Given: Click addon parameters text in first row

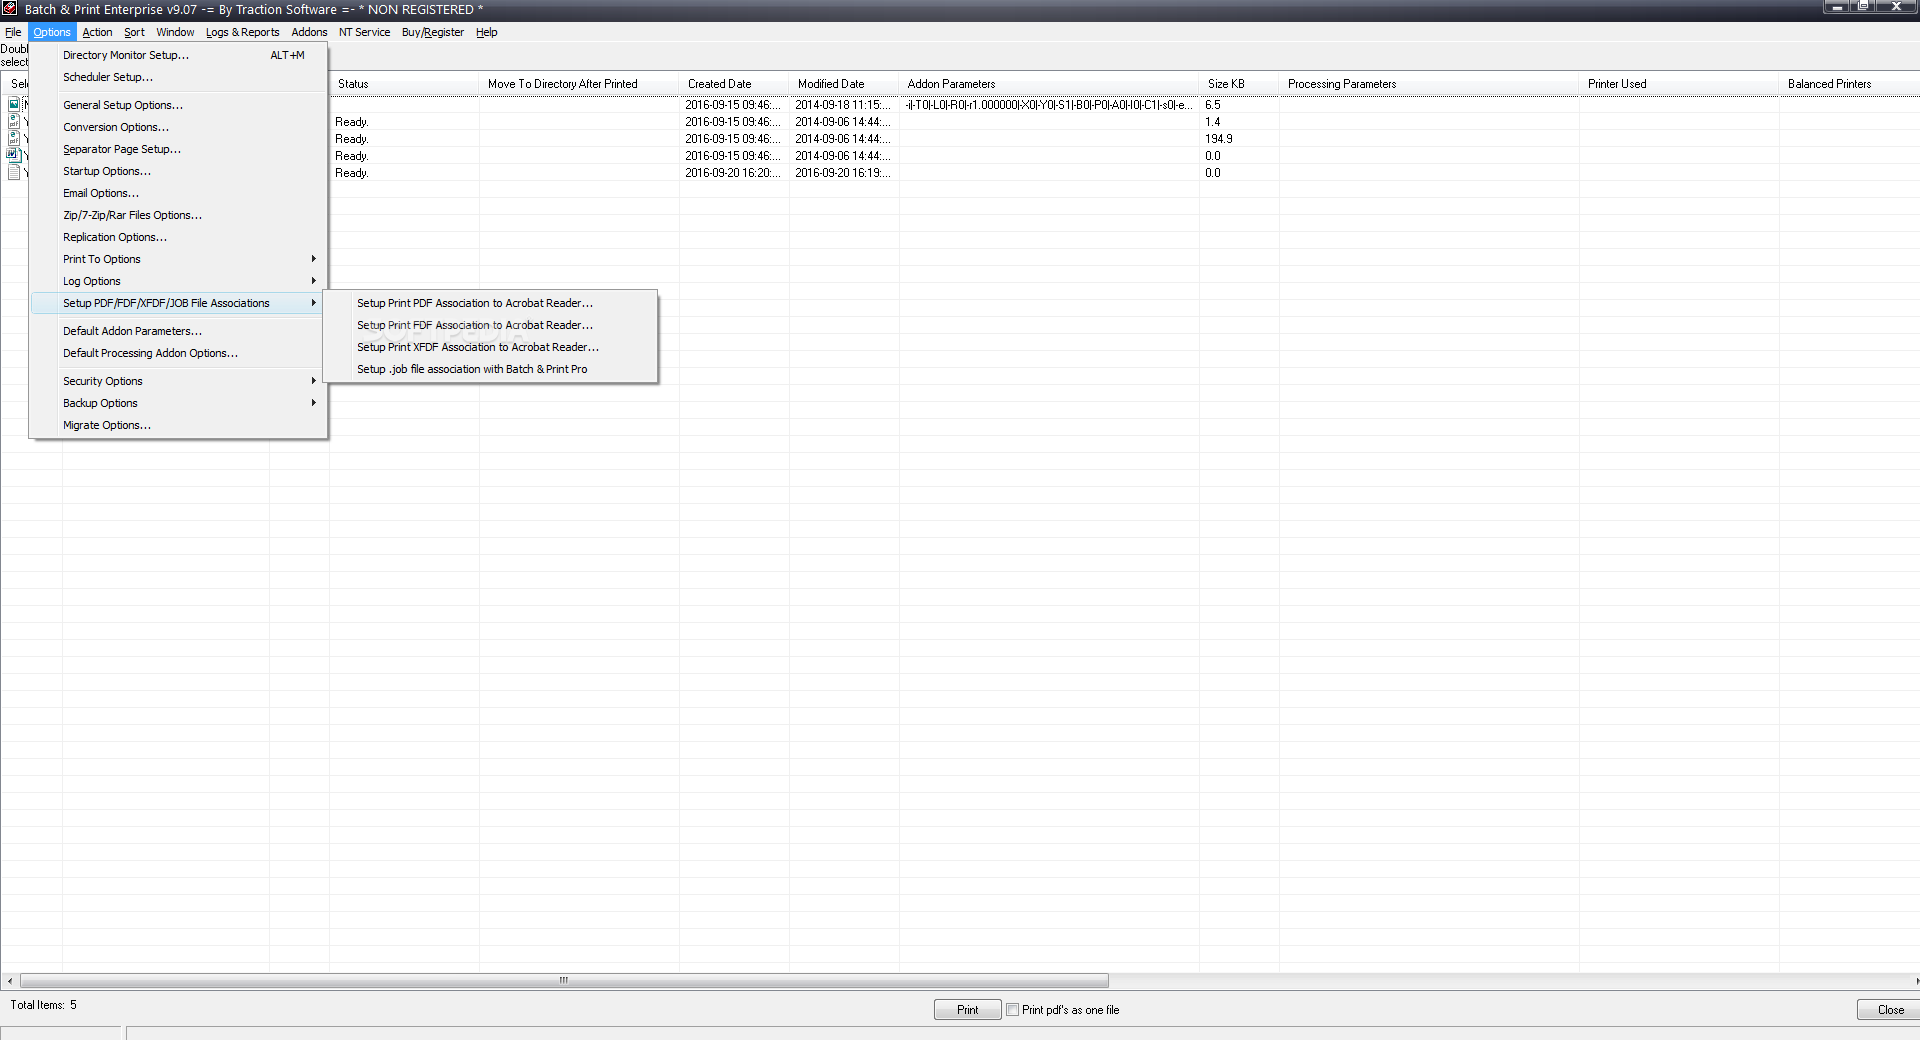Looking at the screenshot, I should (1049, 105).
